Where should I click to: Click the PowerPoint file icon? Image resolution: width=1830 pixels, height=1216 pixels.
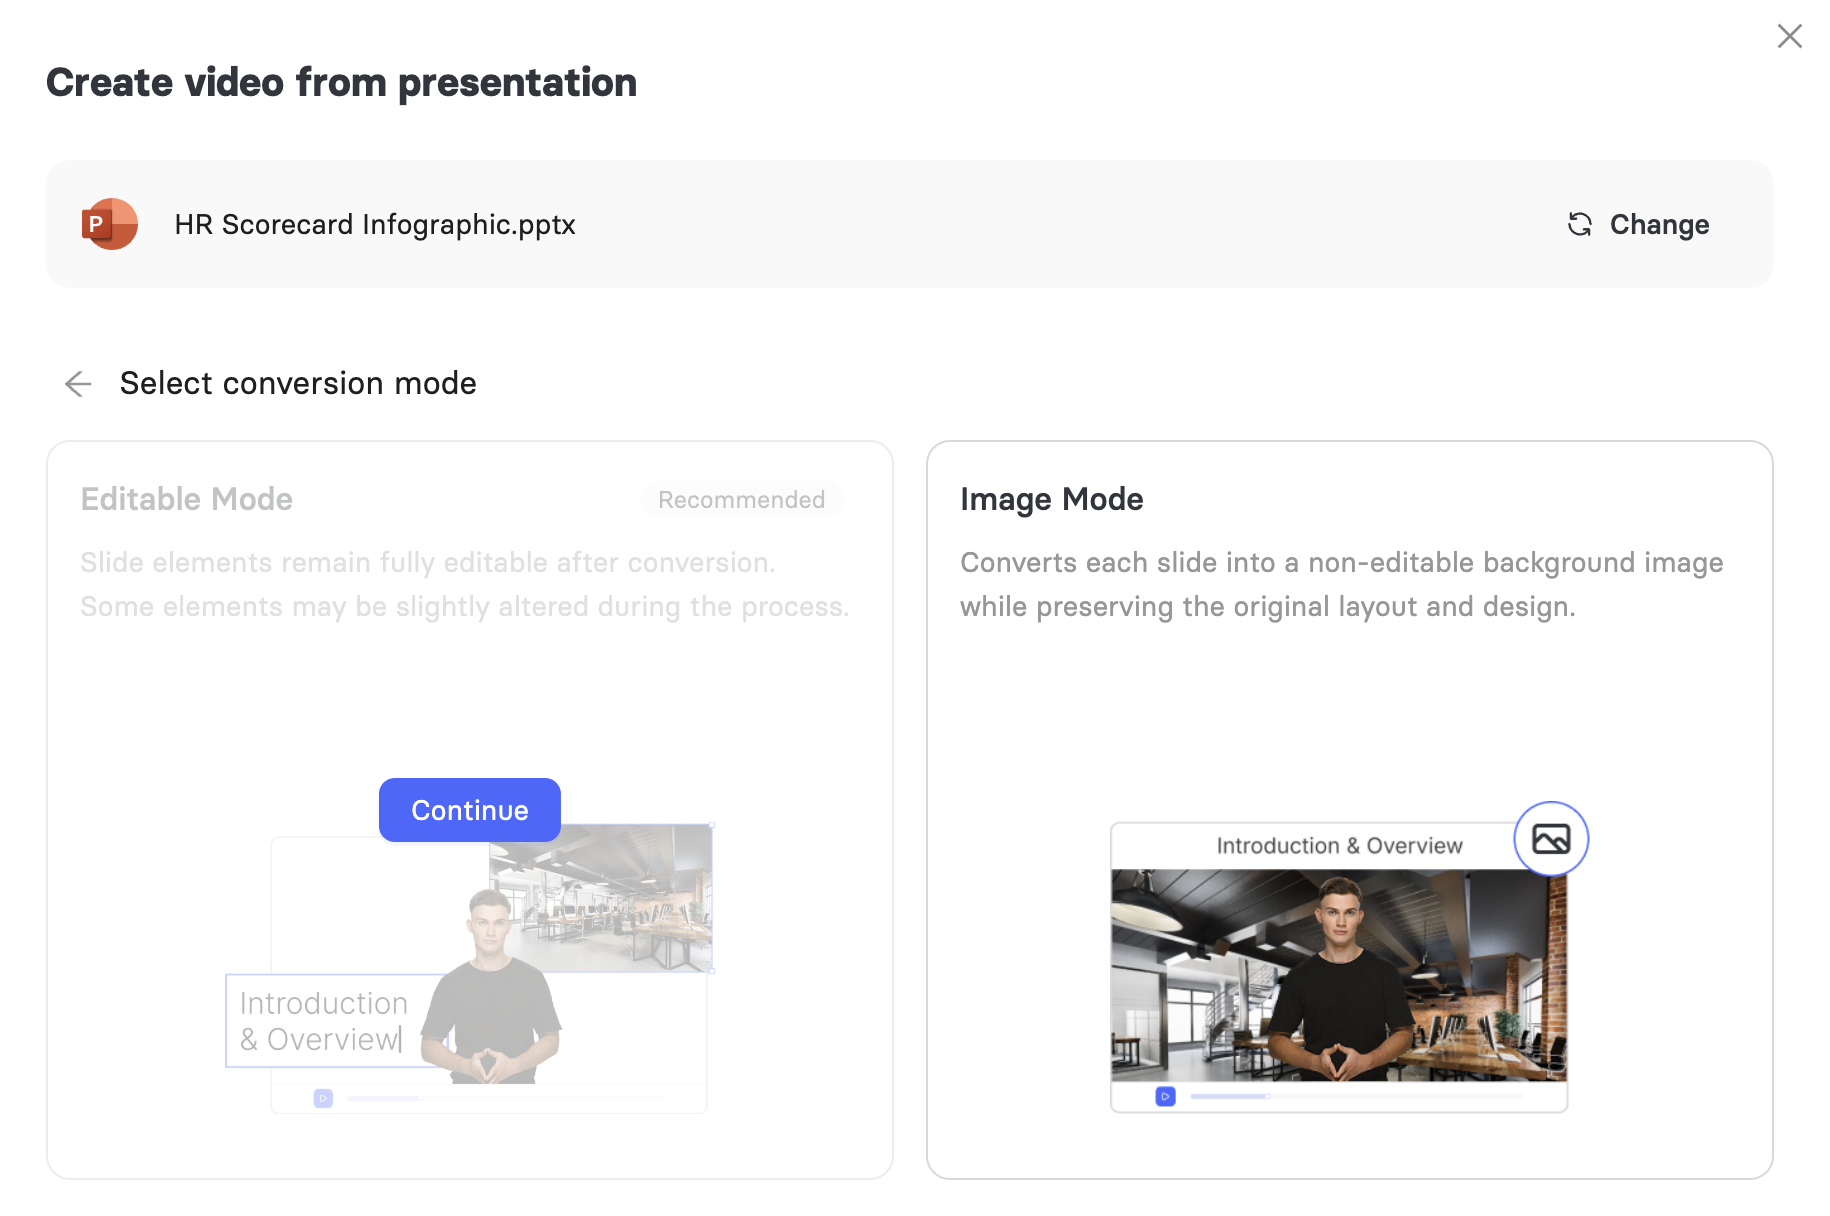[109, 224]
